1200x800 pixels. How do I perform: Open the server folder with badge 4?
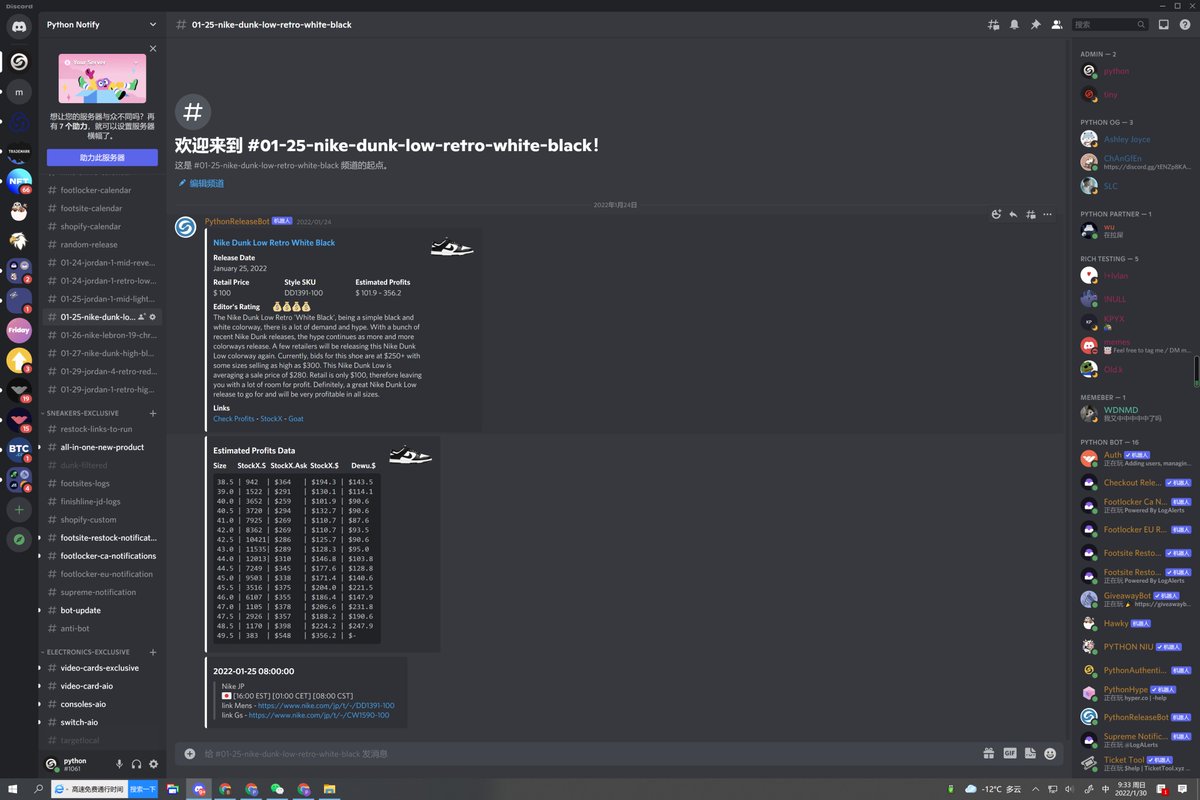point(19,479)
